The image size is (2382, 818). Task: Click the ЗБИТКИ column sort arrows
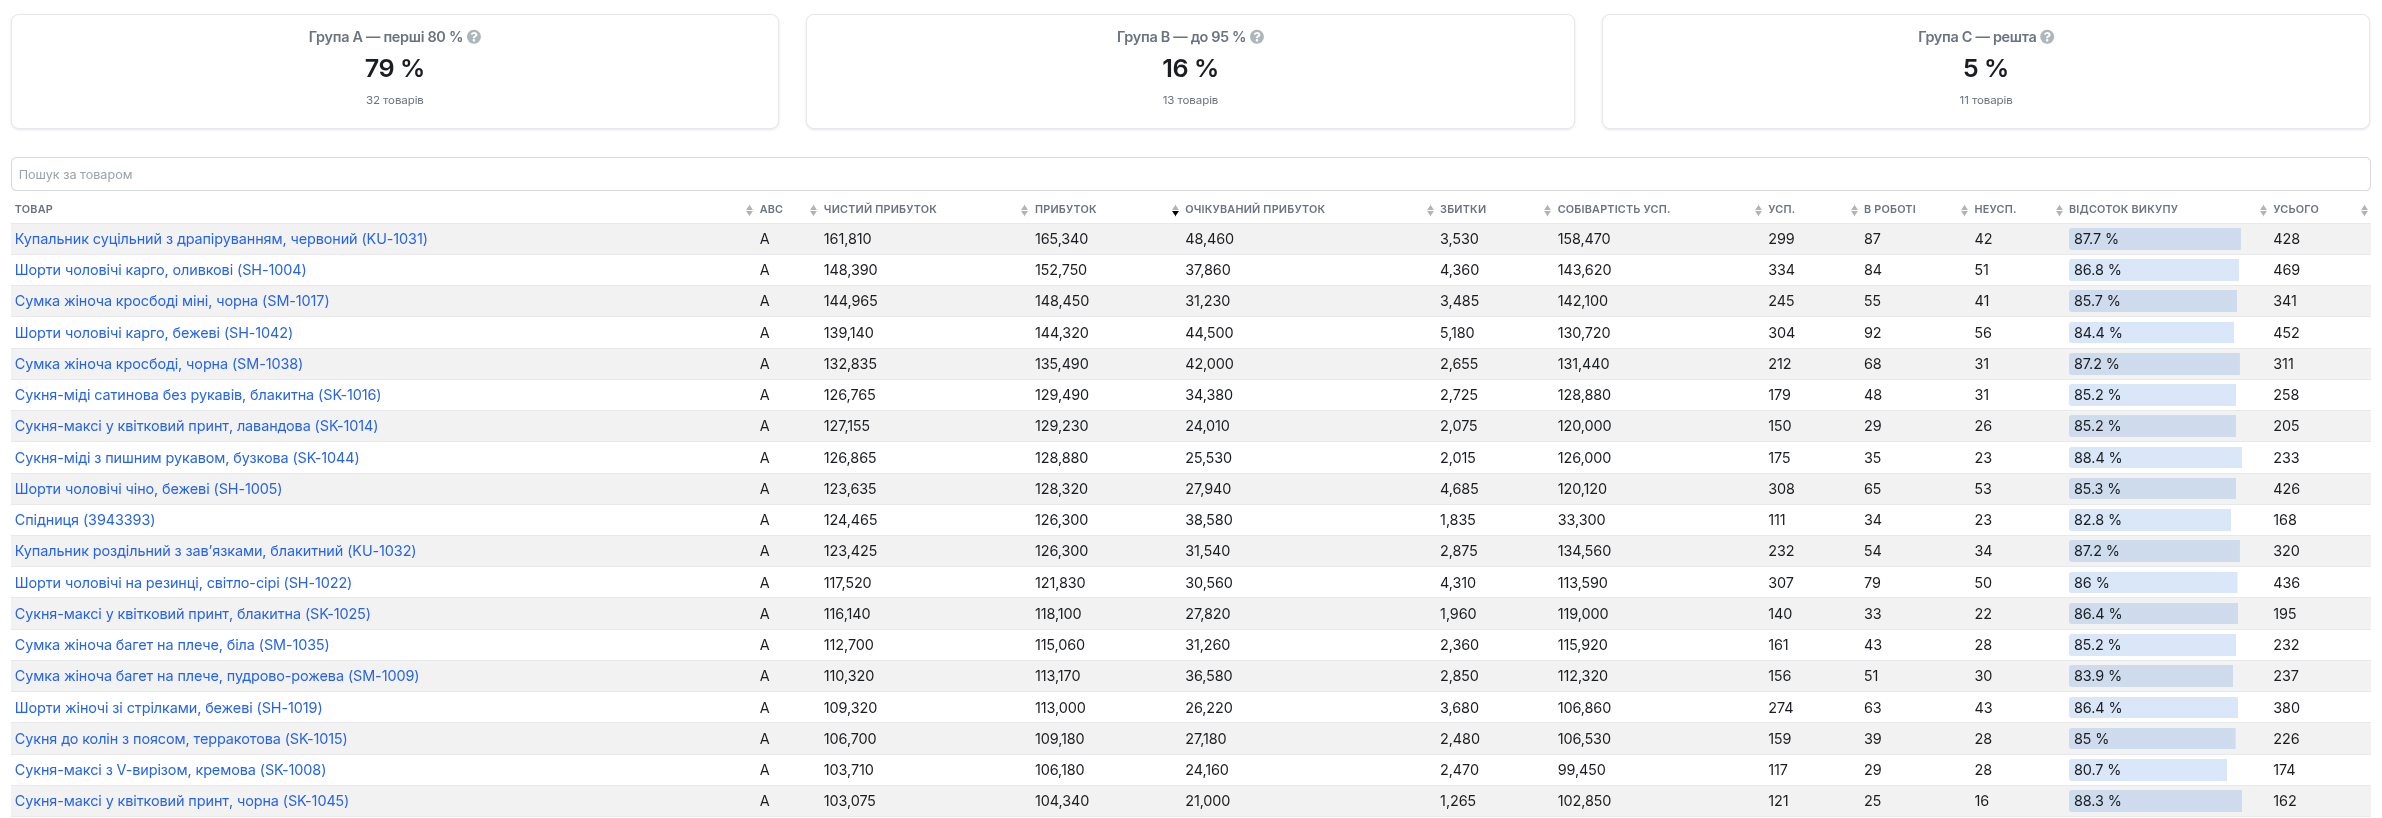point(1548,210)
